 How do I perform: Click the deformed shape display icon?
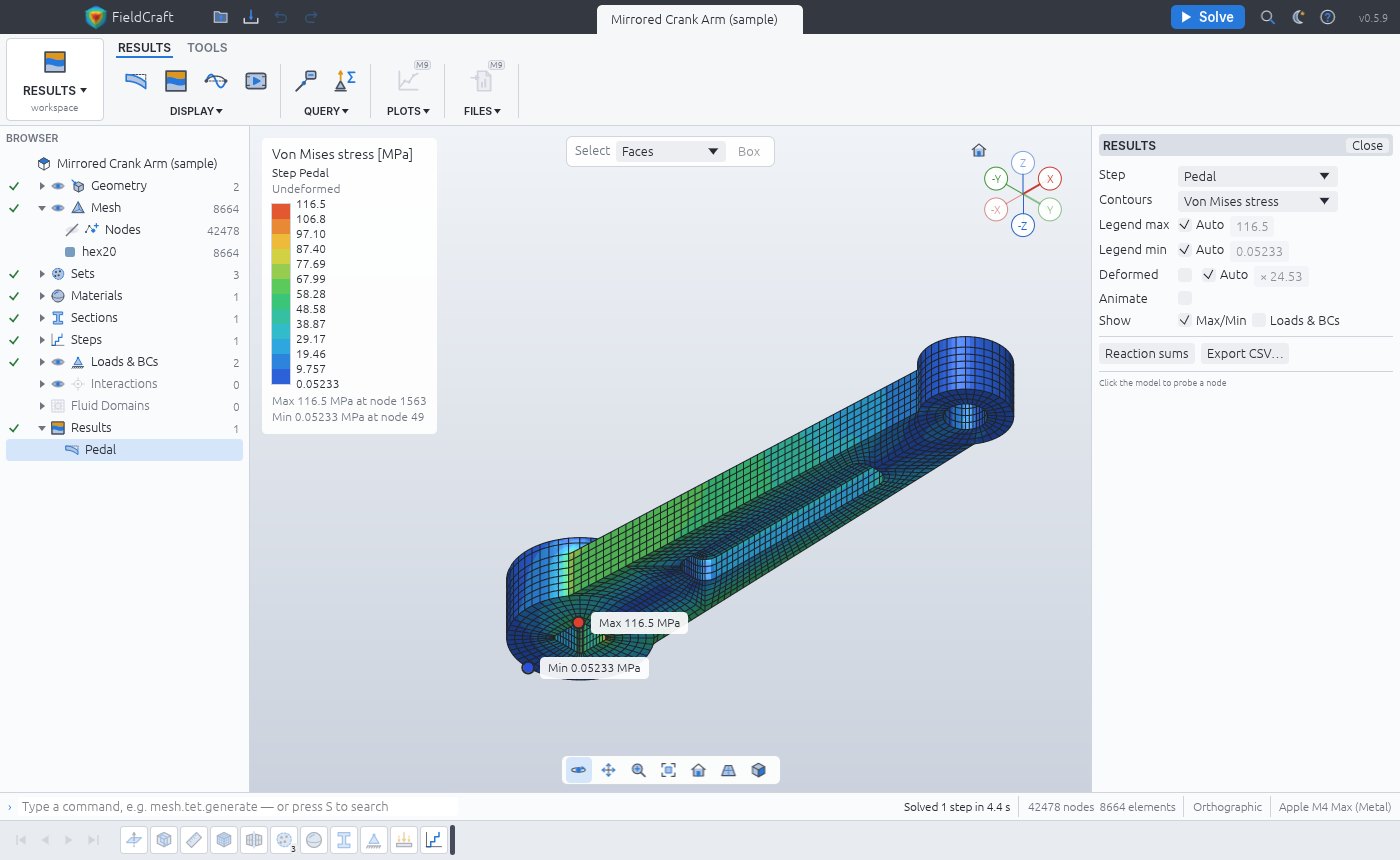[x=135, y=80]
